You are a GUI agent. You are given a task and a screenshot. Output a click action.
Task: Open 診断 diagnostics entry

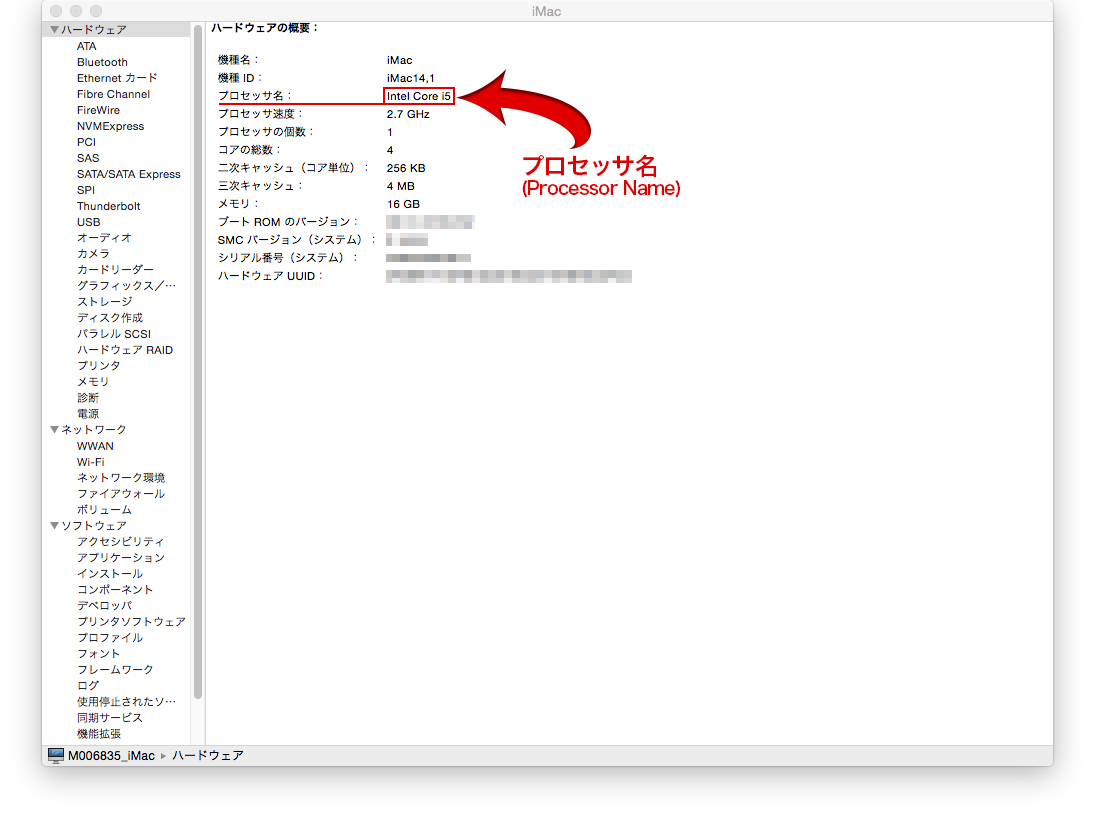(x=88, y=397)
